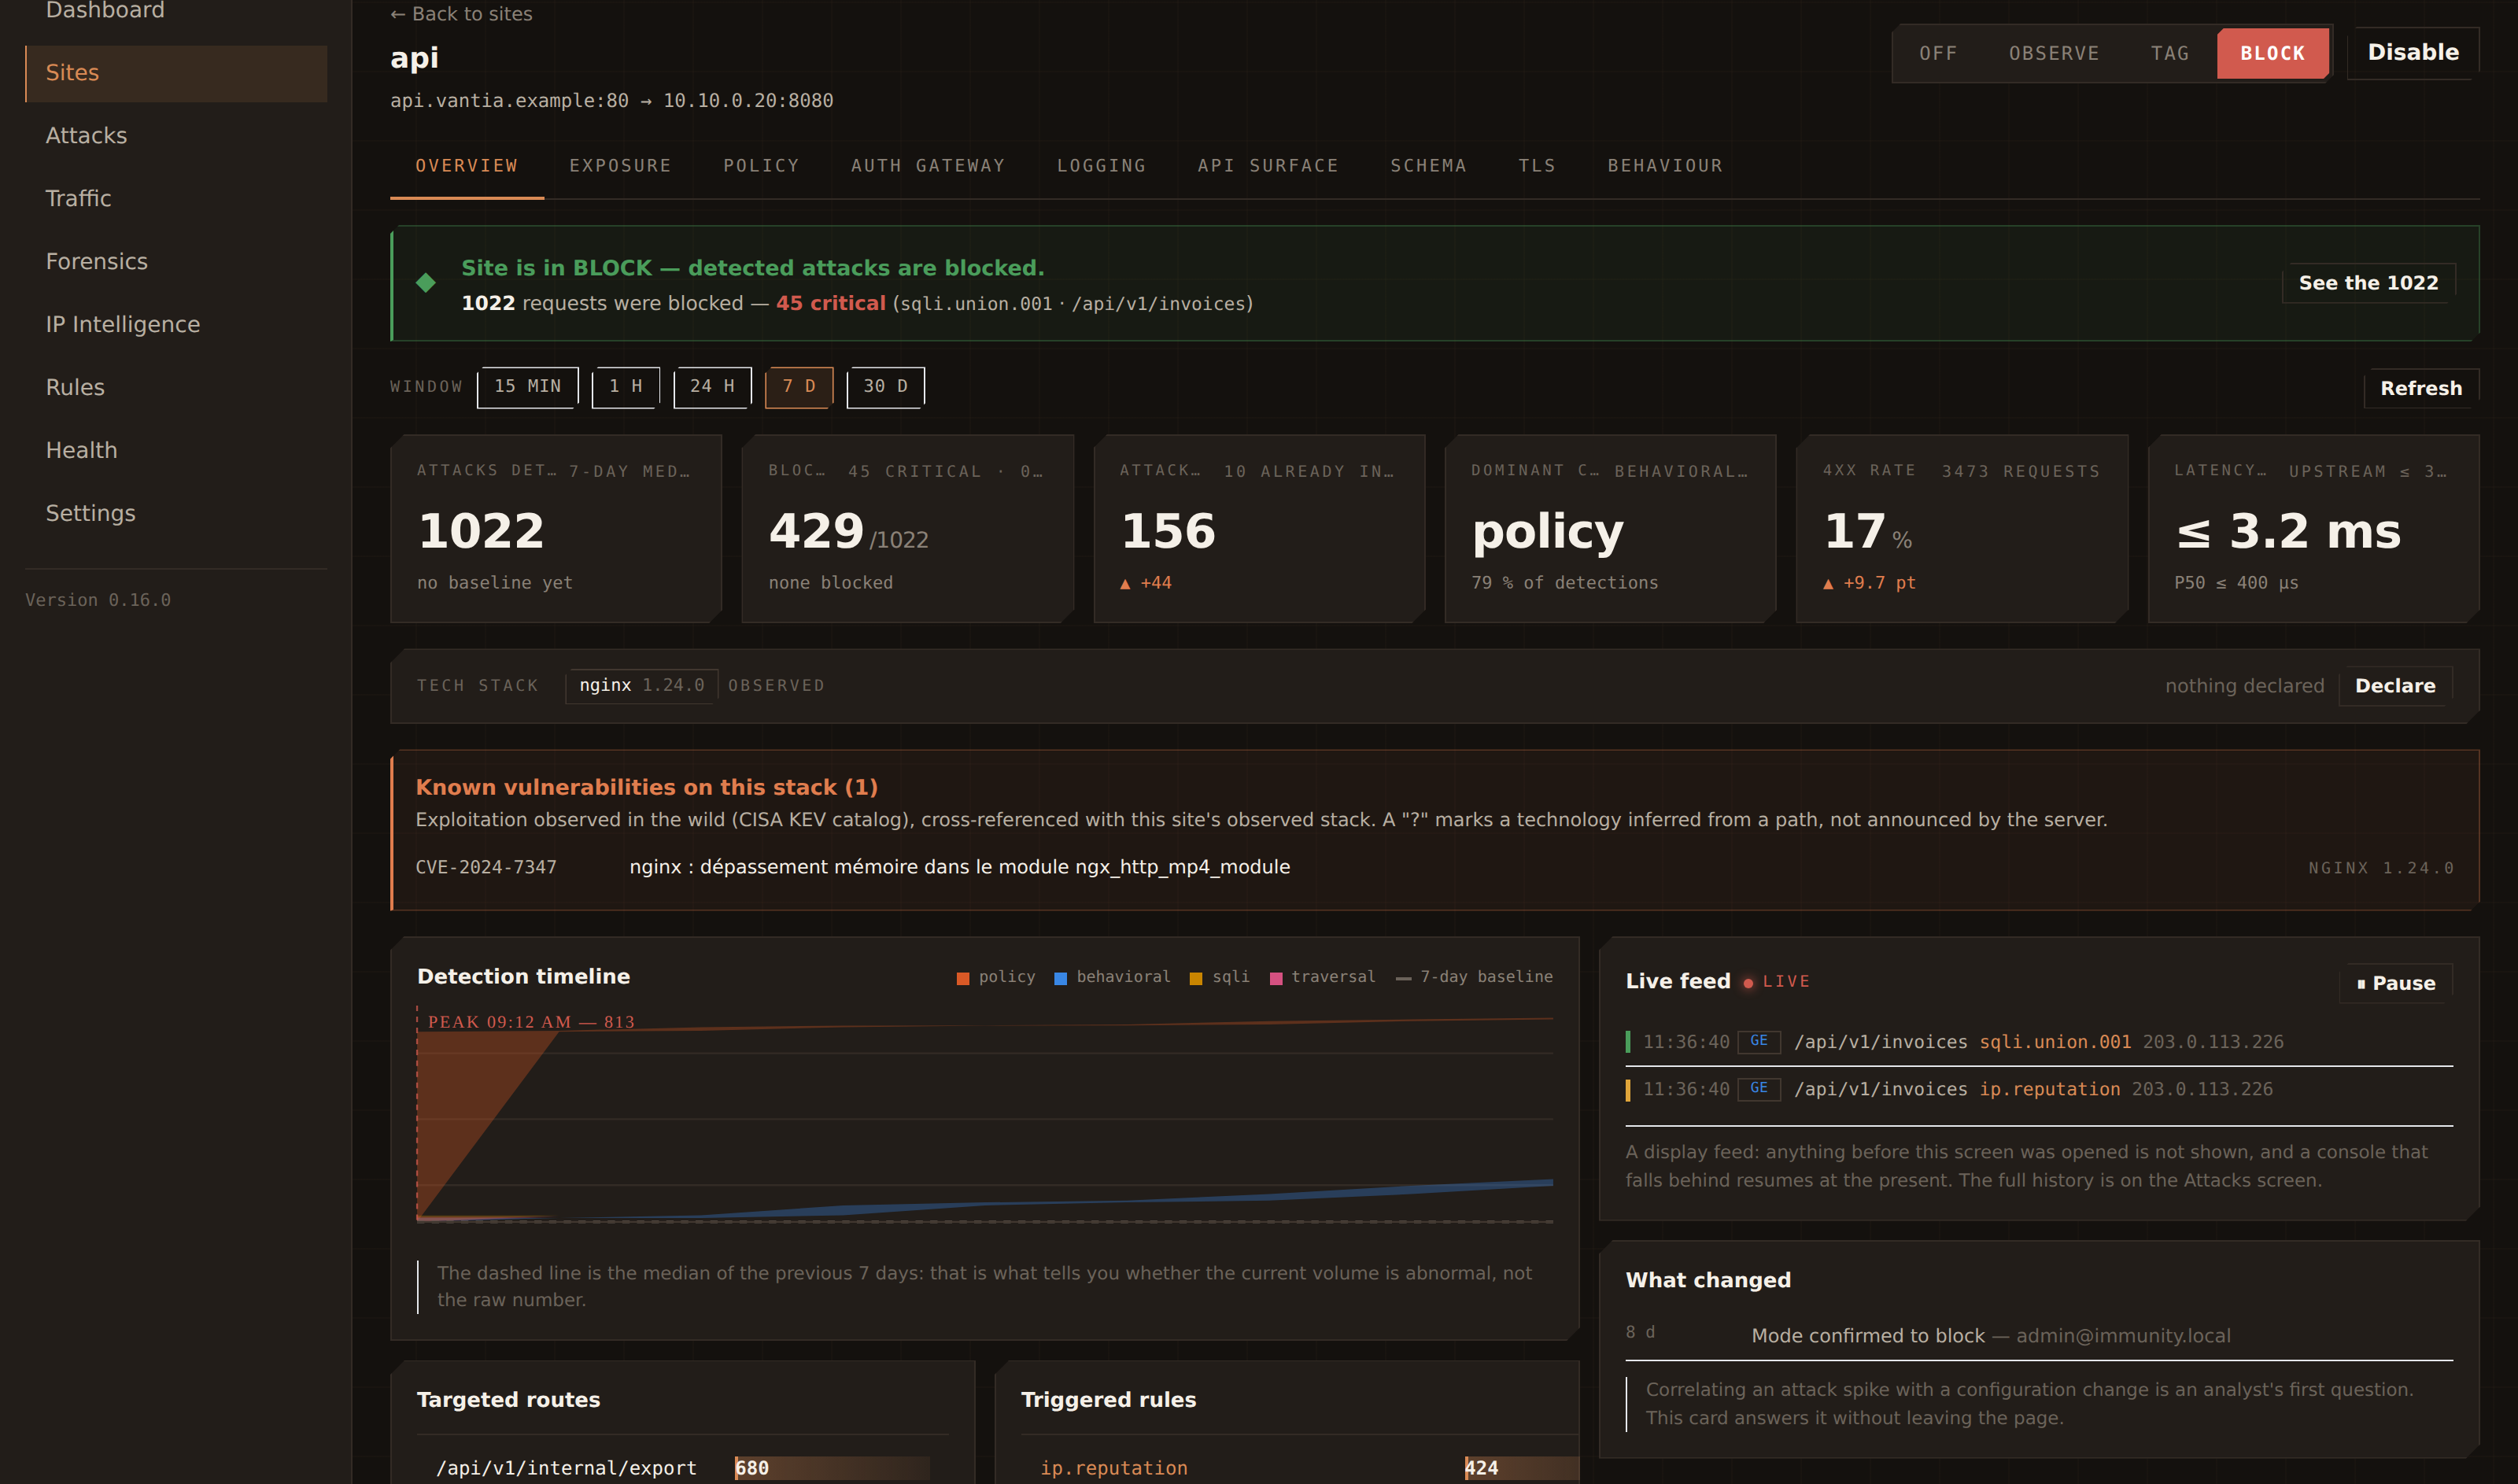The height and width of the screenshot is (1484, 2518).
Task: Set site mode to OBSERVE
Action: click(x=2054, y=53)
